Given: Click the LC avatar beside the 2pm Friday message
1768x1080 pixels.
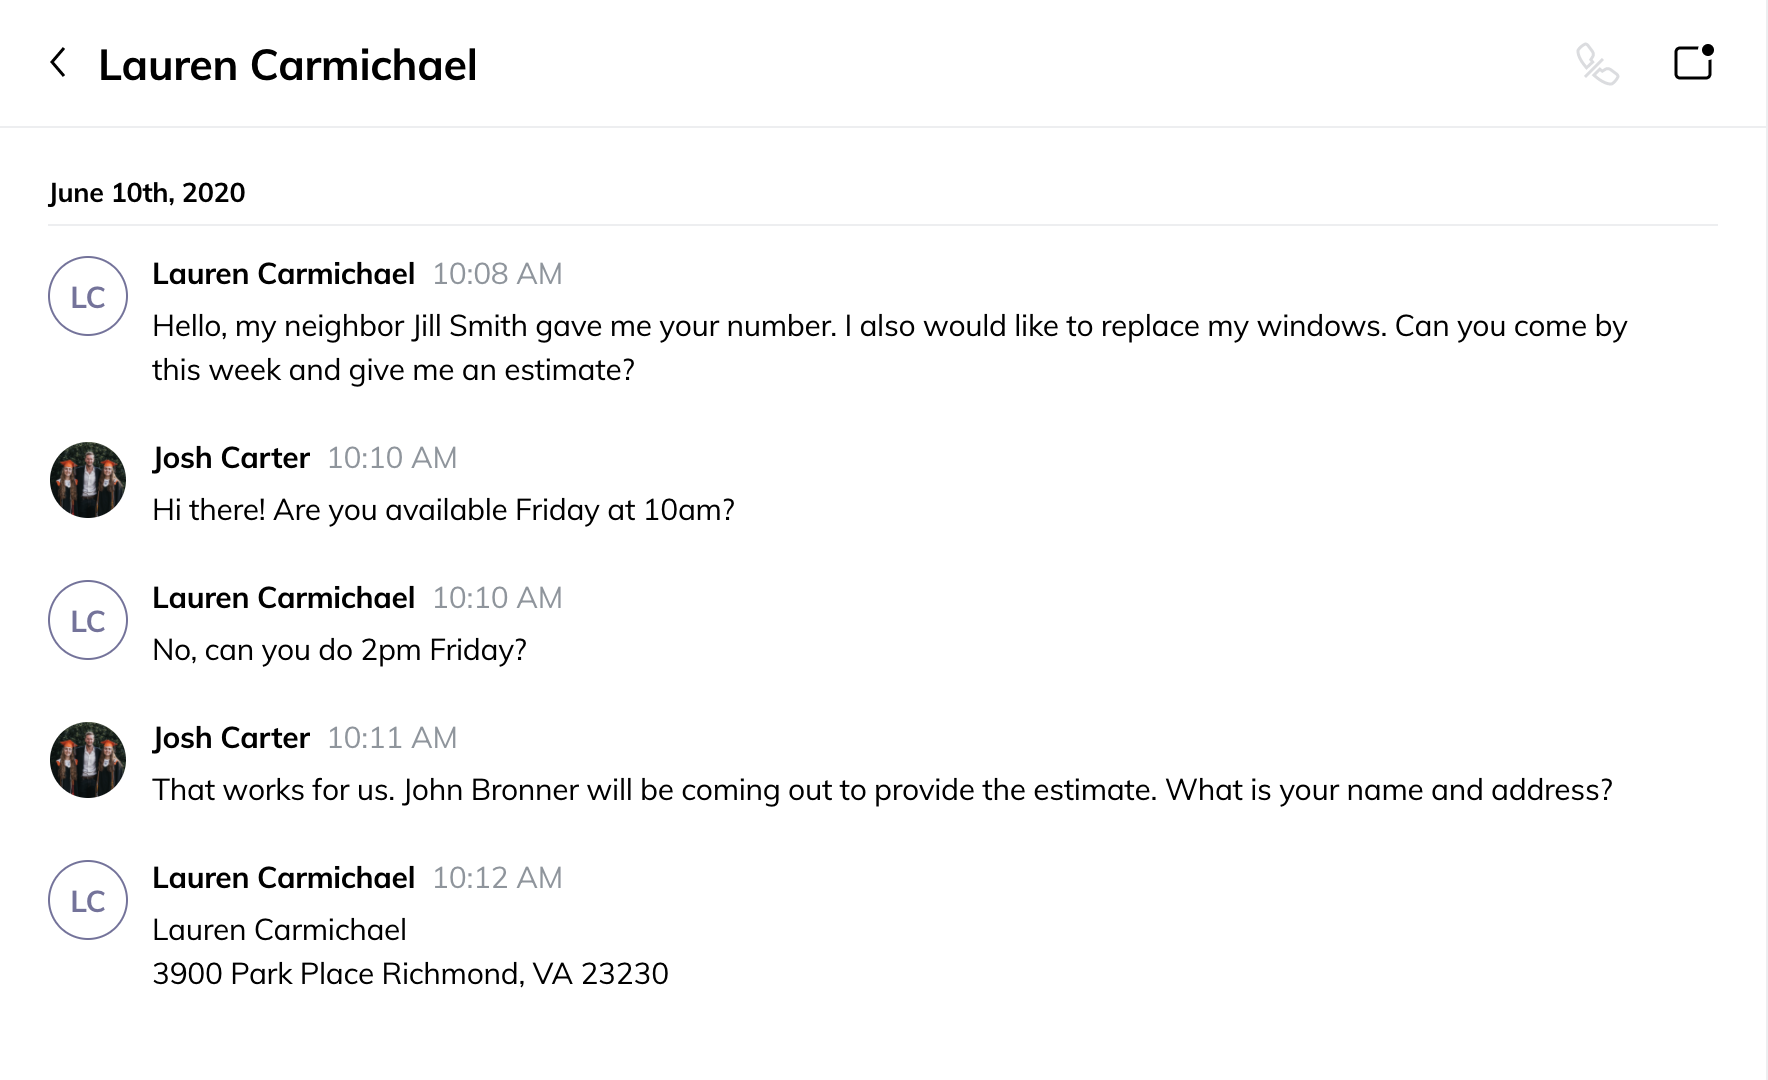Looking at the screenshot, I should 88,620.
